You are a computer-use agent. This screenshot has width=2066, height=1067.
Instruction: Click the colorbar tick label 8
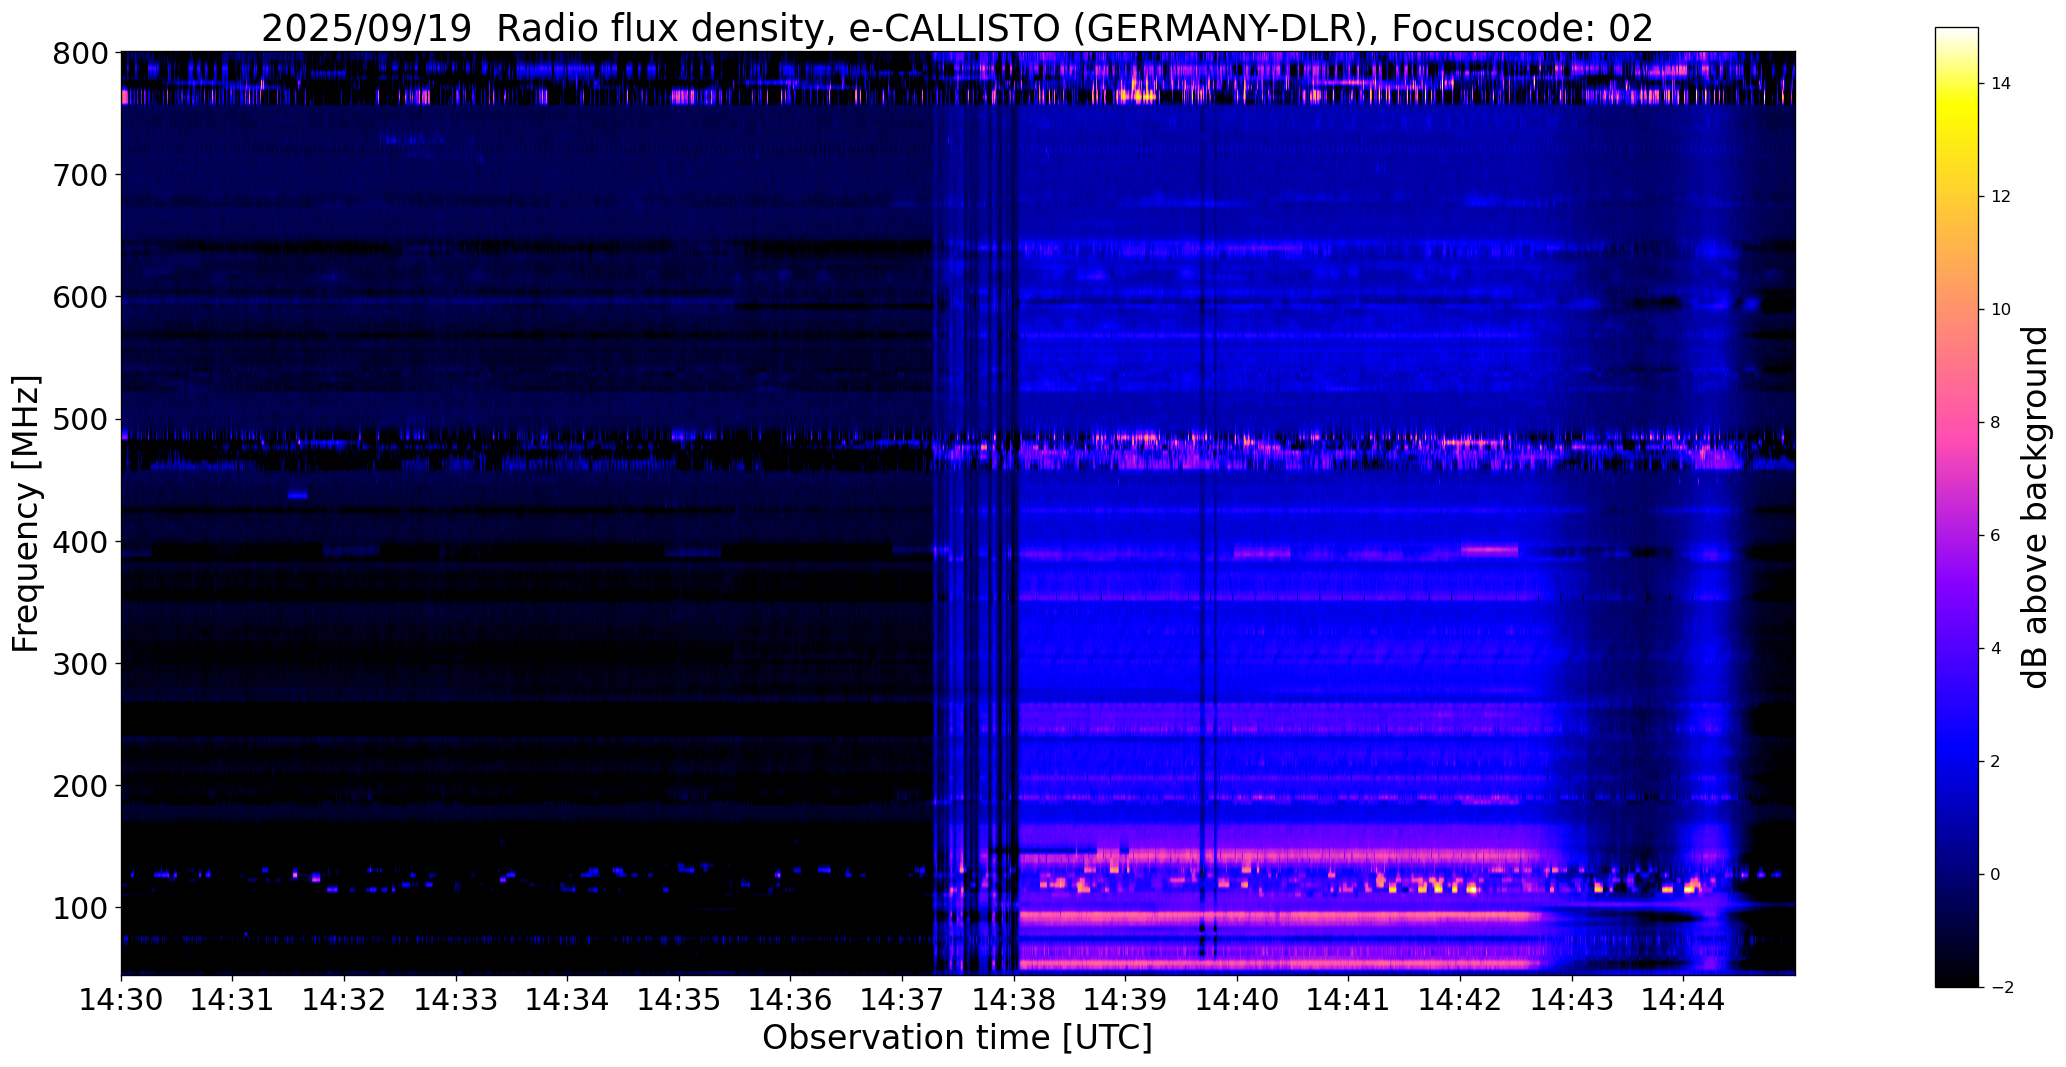pos(1996,423)
